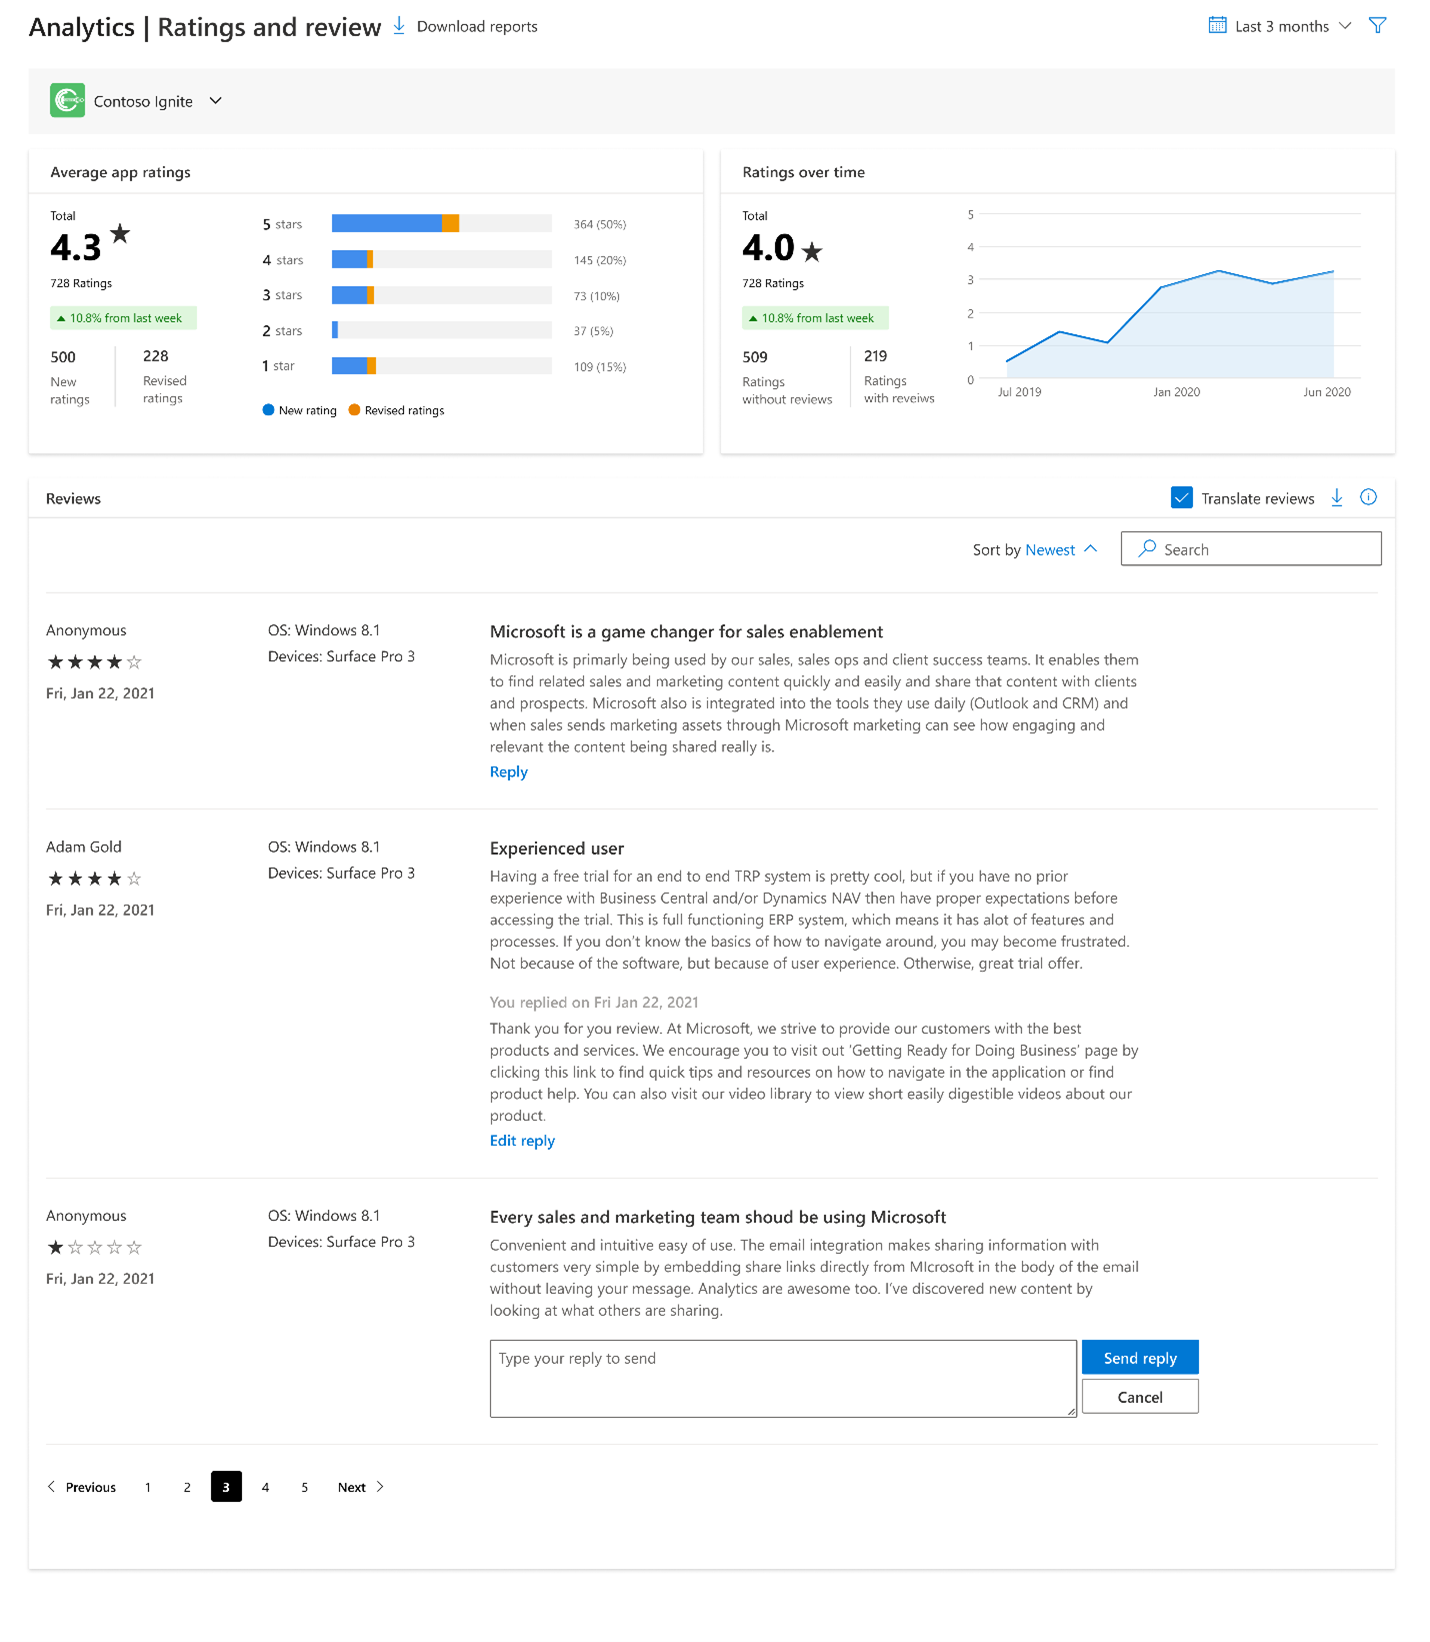Click the calendar icon beside Last 3 months
1430x1642 pixels.
[1217, 25]
